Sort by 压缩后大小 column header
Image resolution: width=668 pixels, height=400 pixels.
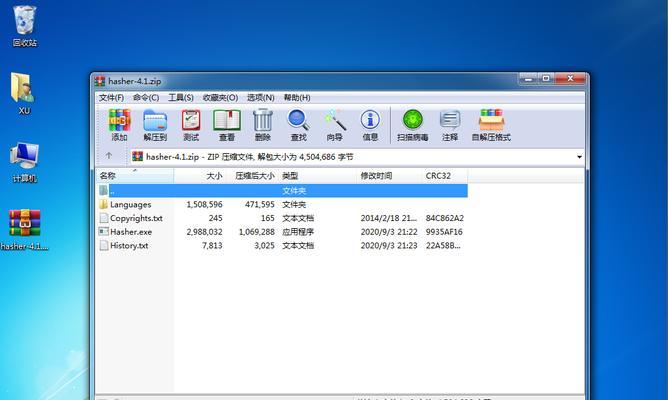click(x=252, y=176)
